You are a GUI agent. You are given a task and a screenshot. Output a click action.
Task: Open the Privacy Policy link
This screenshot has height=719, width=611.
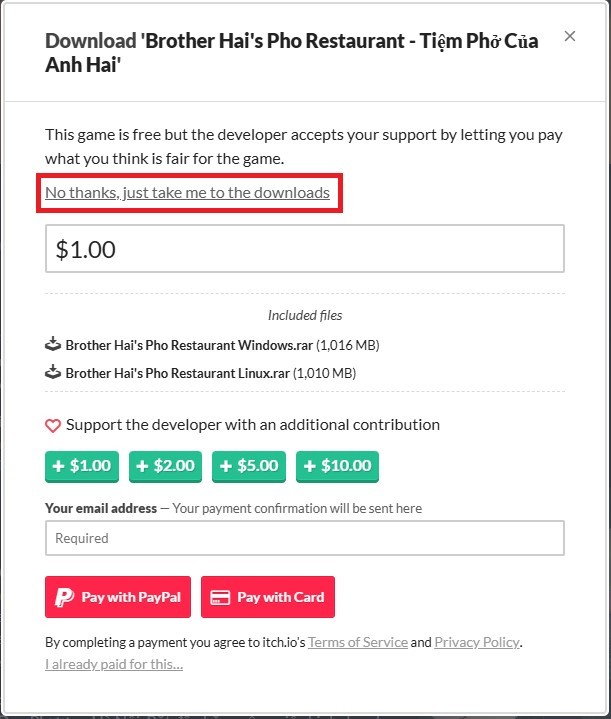pyautogui.click(x=477, y=642)
